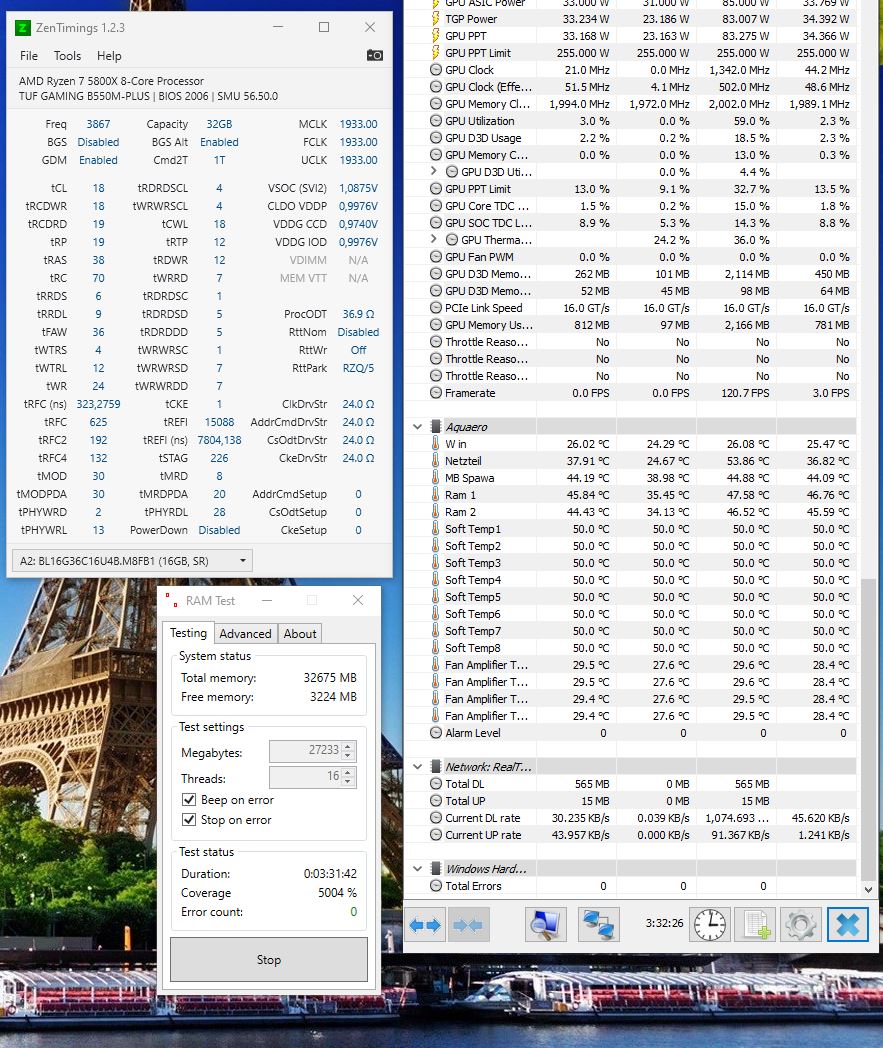The image size is (883, 1048).
Task: Take a ZenTimings screenshot with camera icon
Action: click(375, 55)
